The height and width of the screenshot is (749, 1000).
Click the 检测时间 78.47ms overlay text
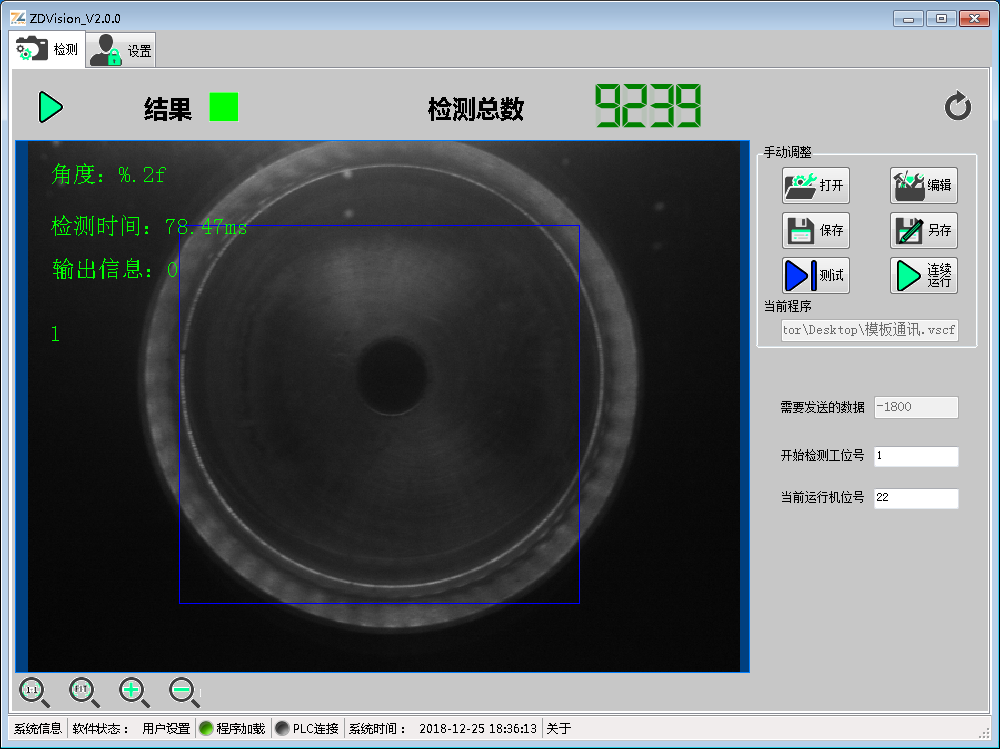(149, 226)
